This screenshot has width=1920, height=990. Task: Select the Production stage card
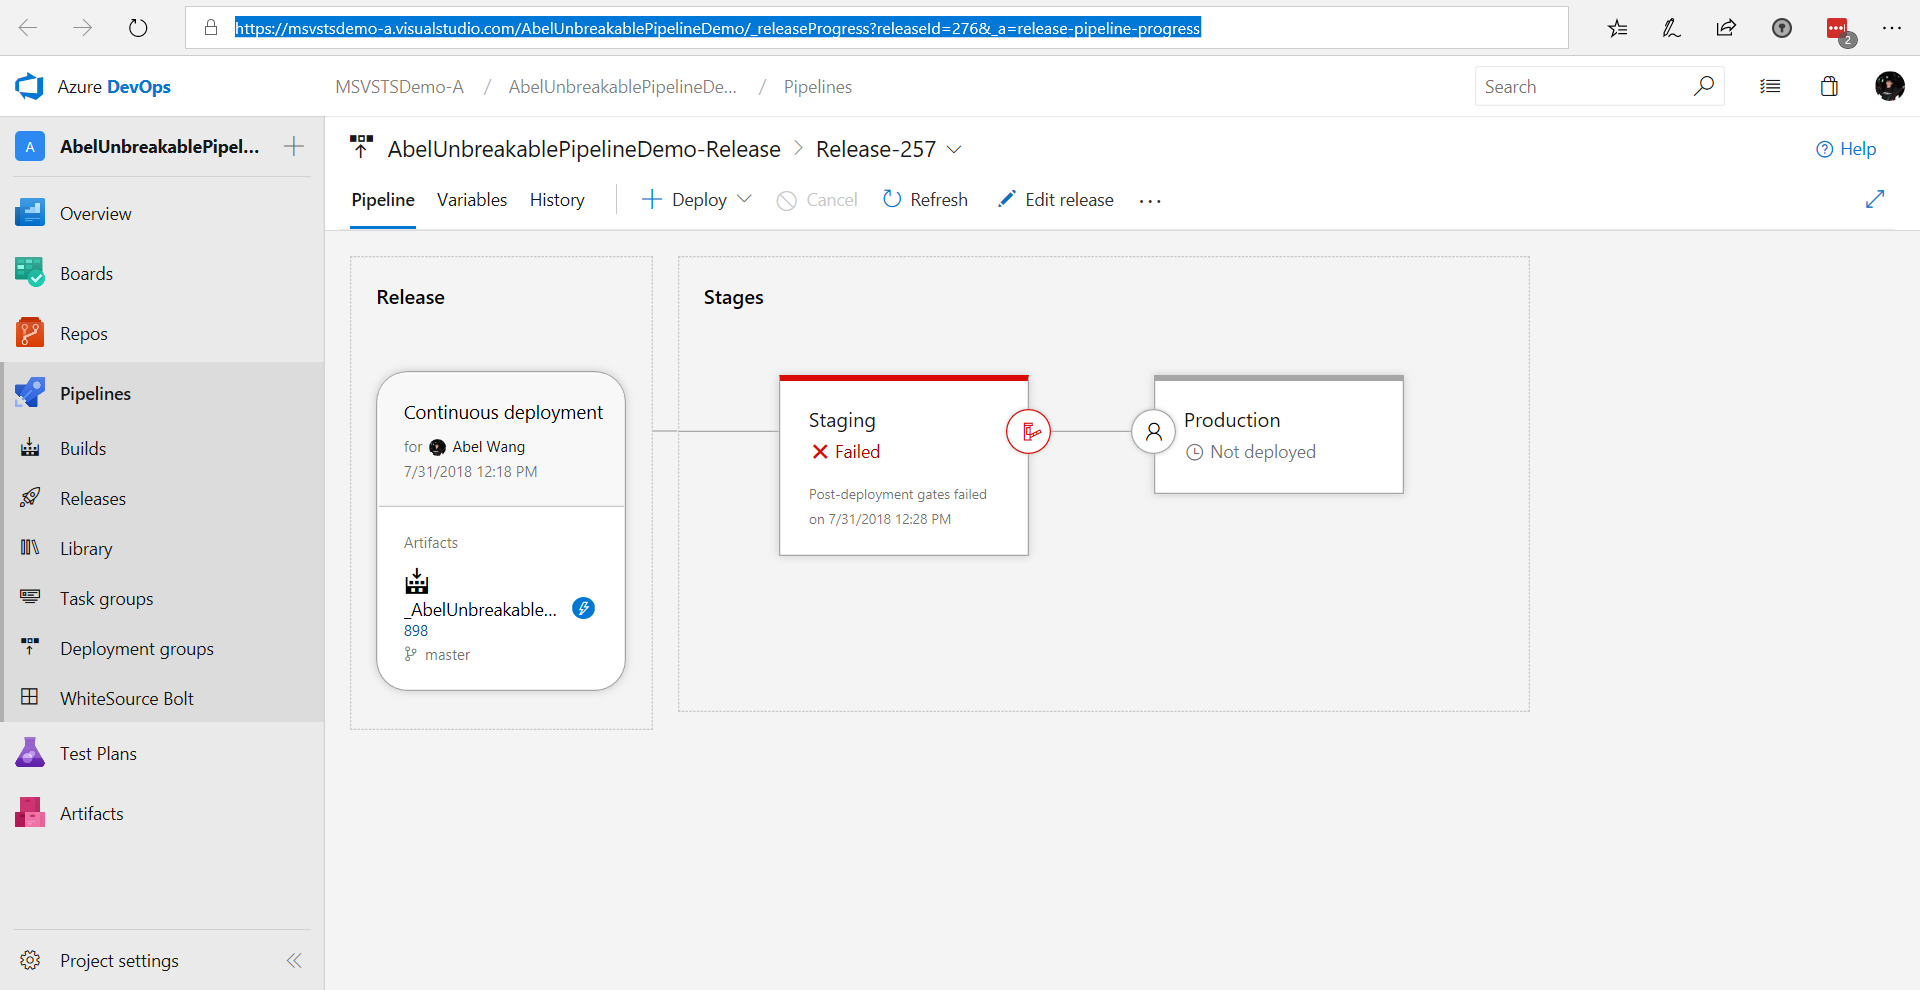[1279, 435]
